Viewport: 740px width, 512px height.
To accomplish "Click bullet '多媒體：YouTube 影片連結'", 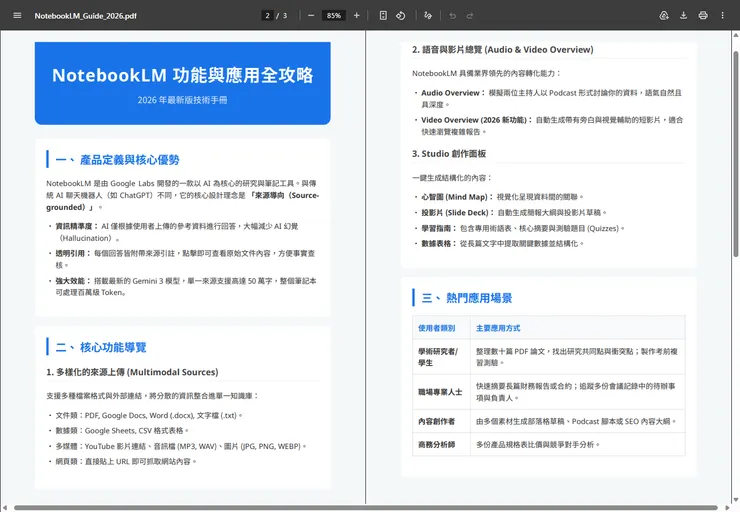I will pyautogui.click(x=181, y=446).
